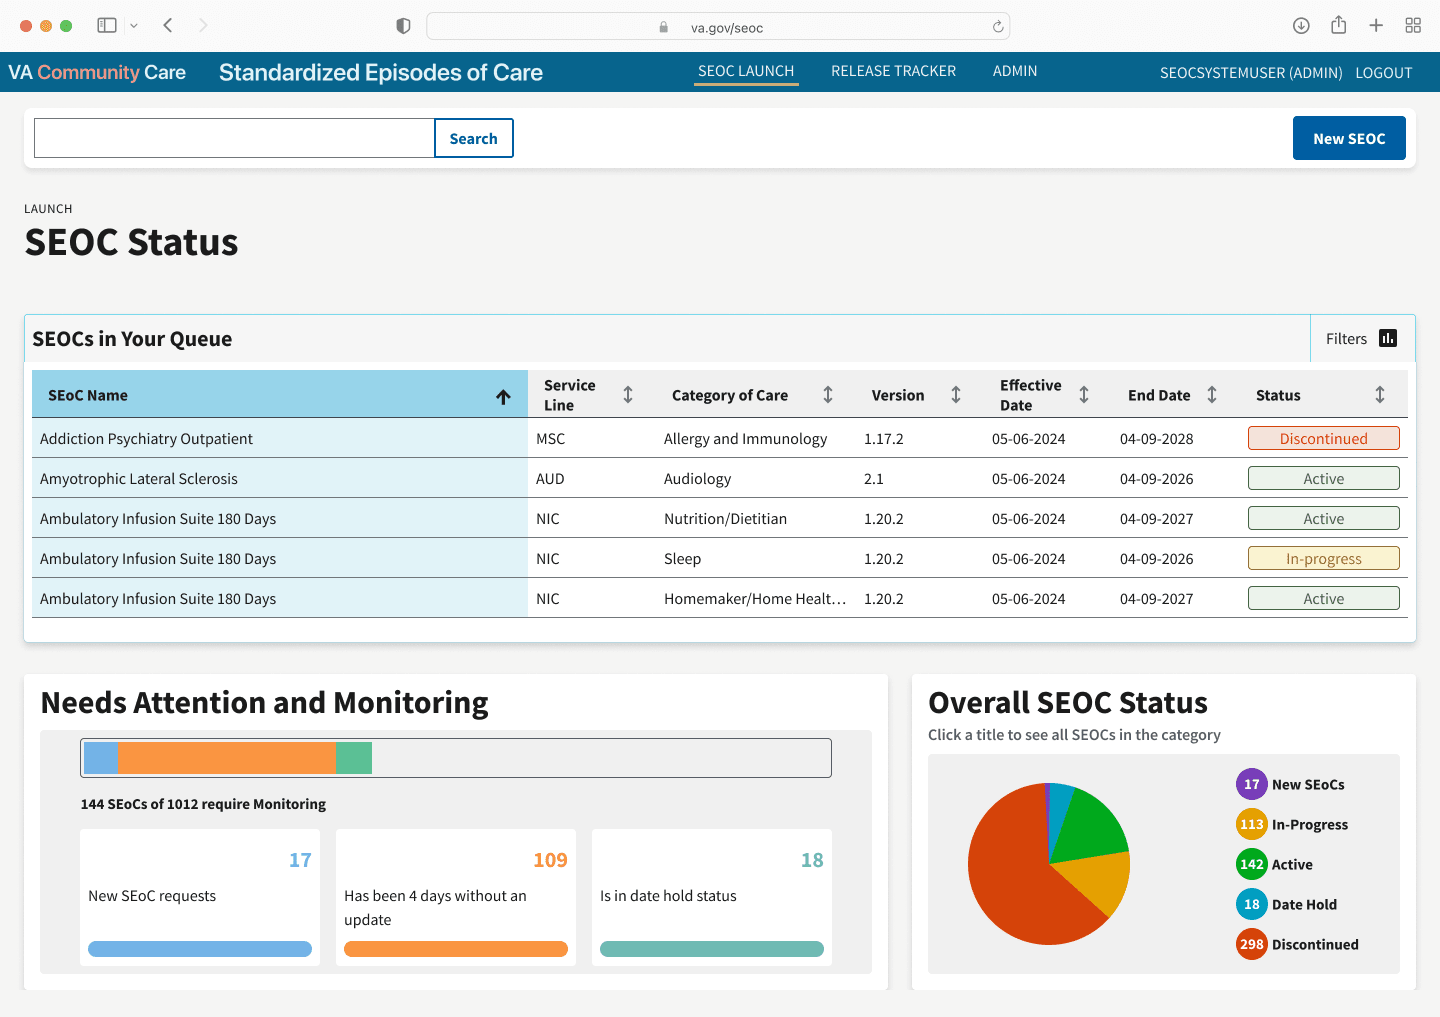
Task: Open the Filters chart icon
Action: click(x=1388, y=338)
